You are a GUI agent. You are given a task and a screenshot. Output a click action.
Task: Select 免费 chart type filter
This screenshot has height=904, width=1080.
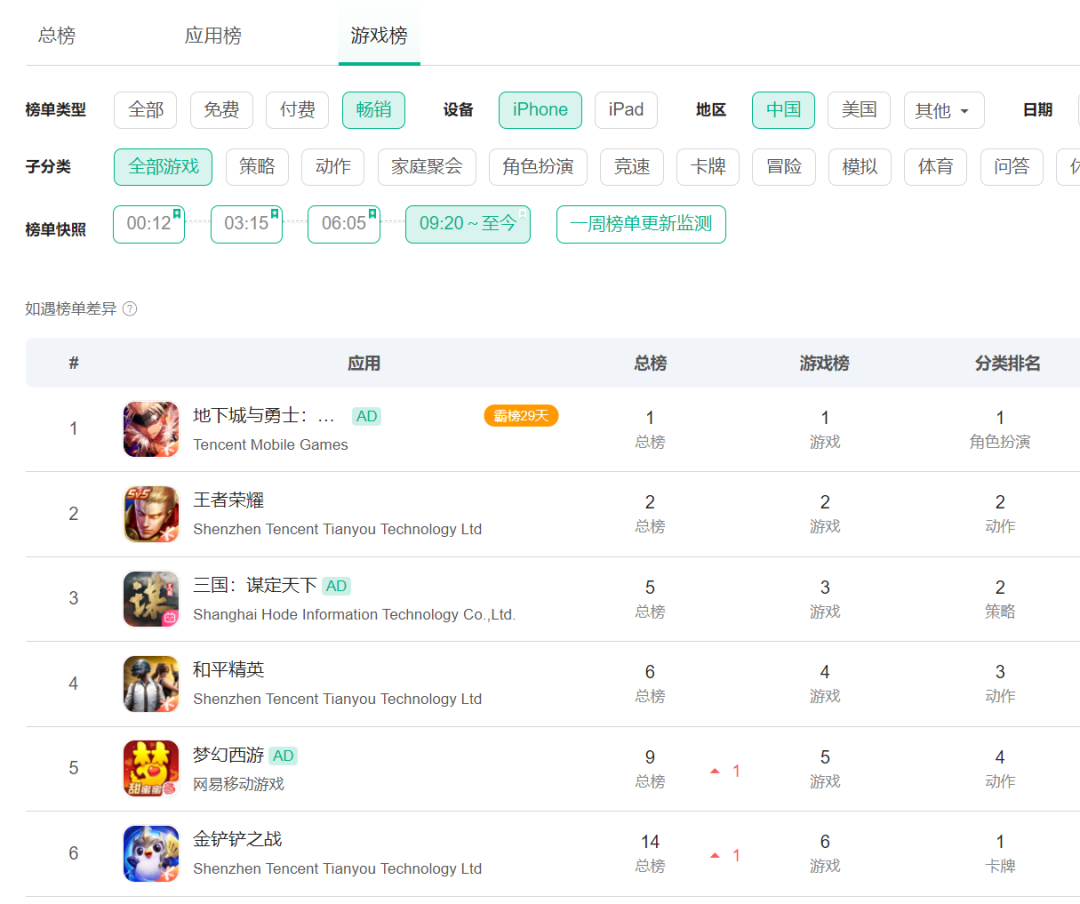(221, 110)
